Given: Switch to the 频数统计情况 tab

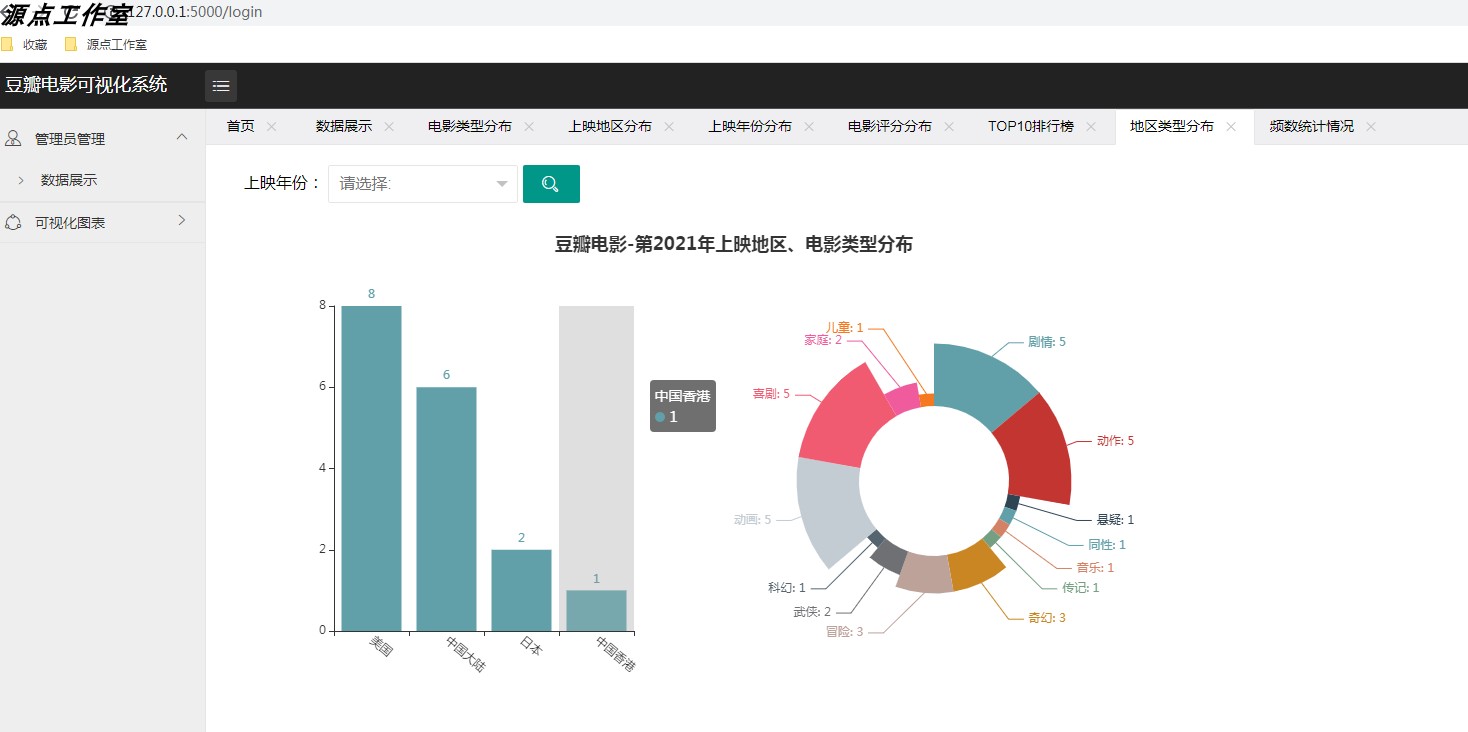Looking at the screenshot, I should tap(1311, 127).
